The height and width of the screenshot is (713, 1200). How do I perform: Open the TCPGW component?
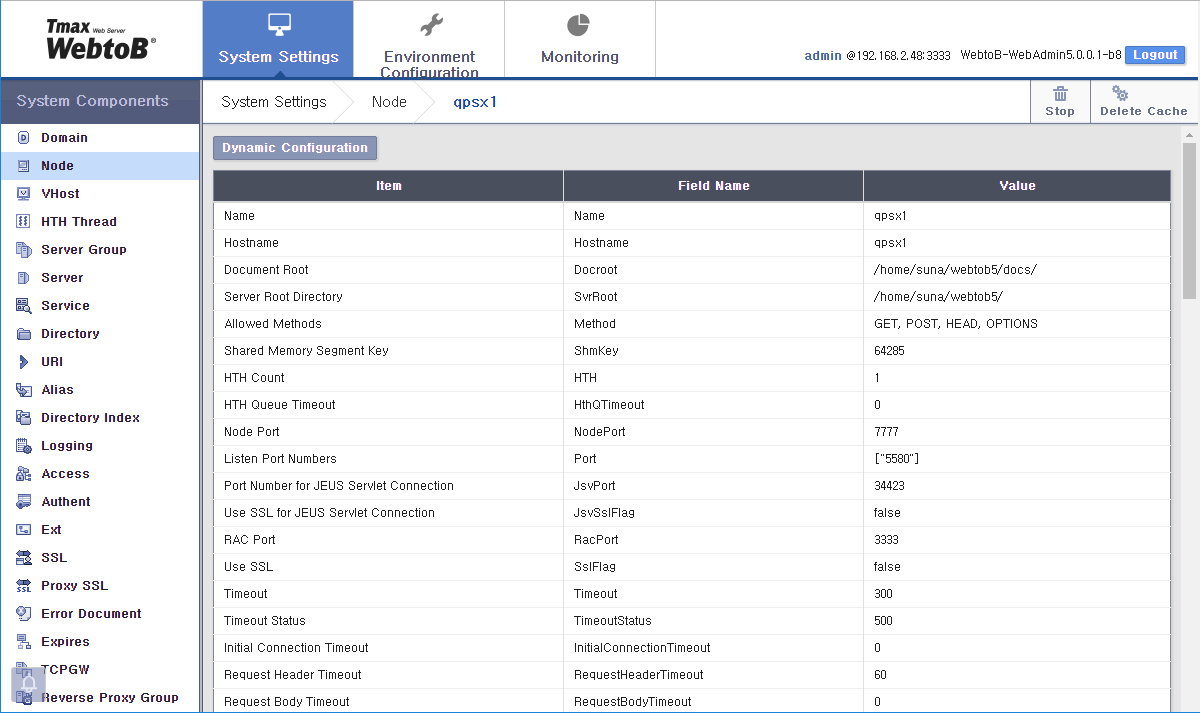coord(100,670)
